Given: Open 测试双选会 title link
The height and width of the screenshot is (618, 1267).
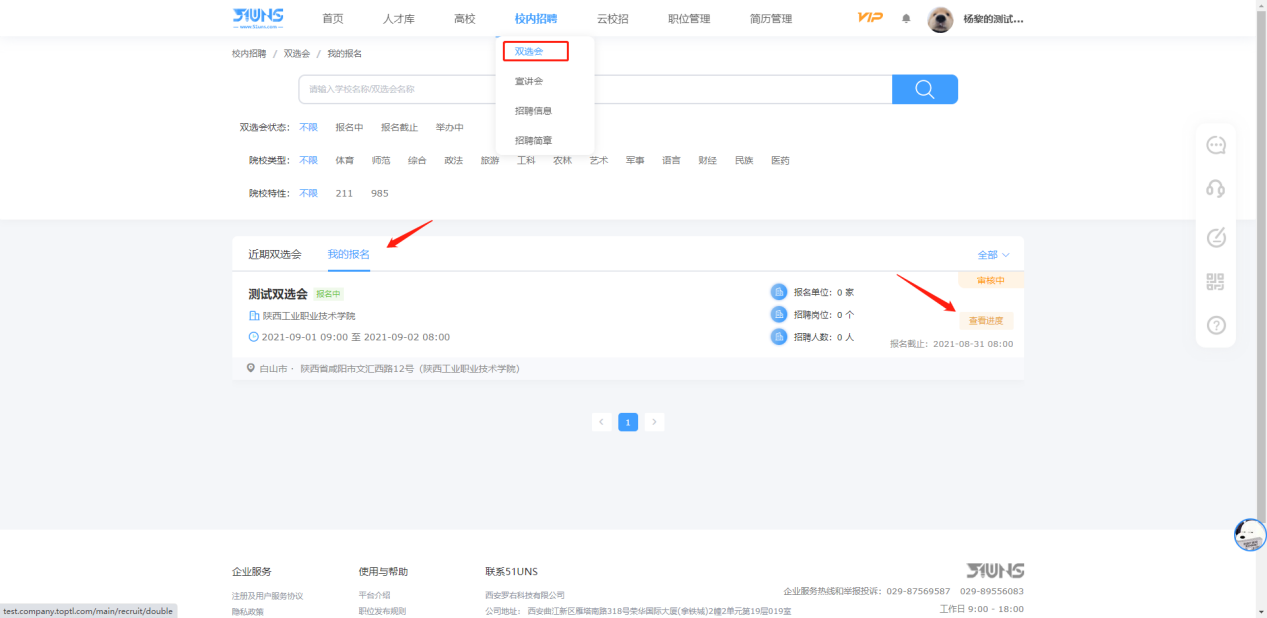Looking at the screenshot, I should click(278, 294).
